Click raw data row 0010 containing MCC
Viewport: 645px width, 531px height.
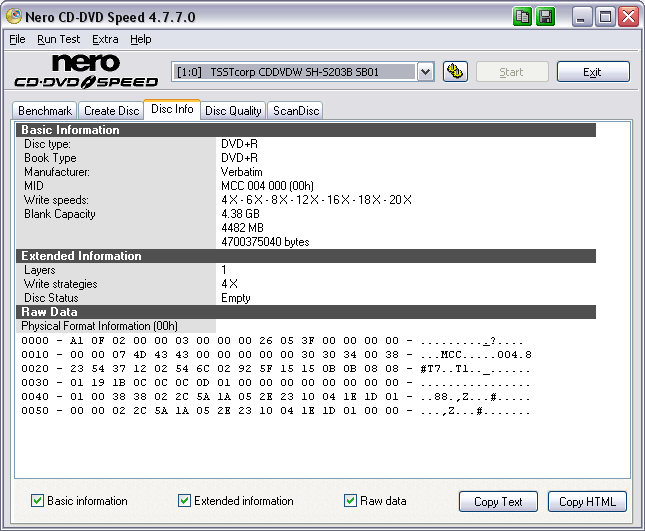coord(276,355)
